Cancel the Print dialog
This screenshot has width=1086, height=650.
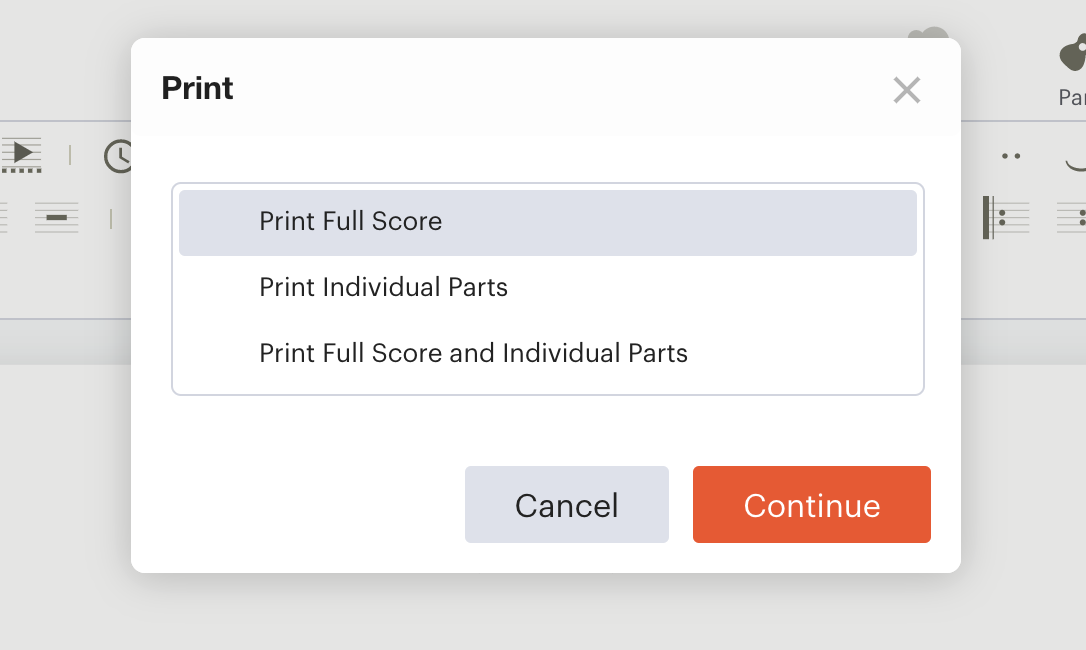point(567,504)
